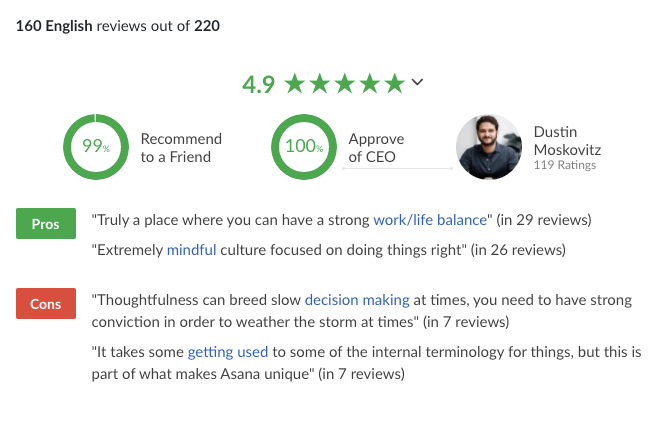Click the 4.9 overall rating number
This screenshot has width=665, height=437.
tap(258, 84)
